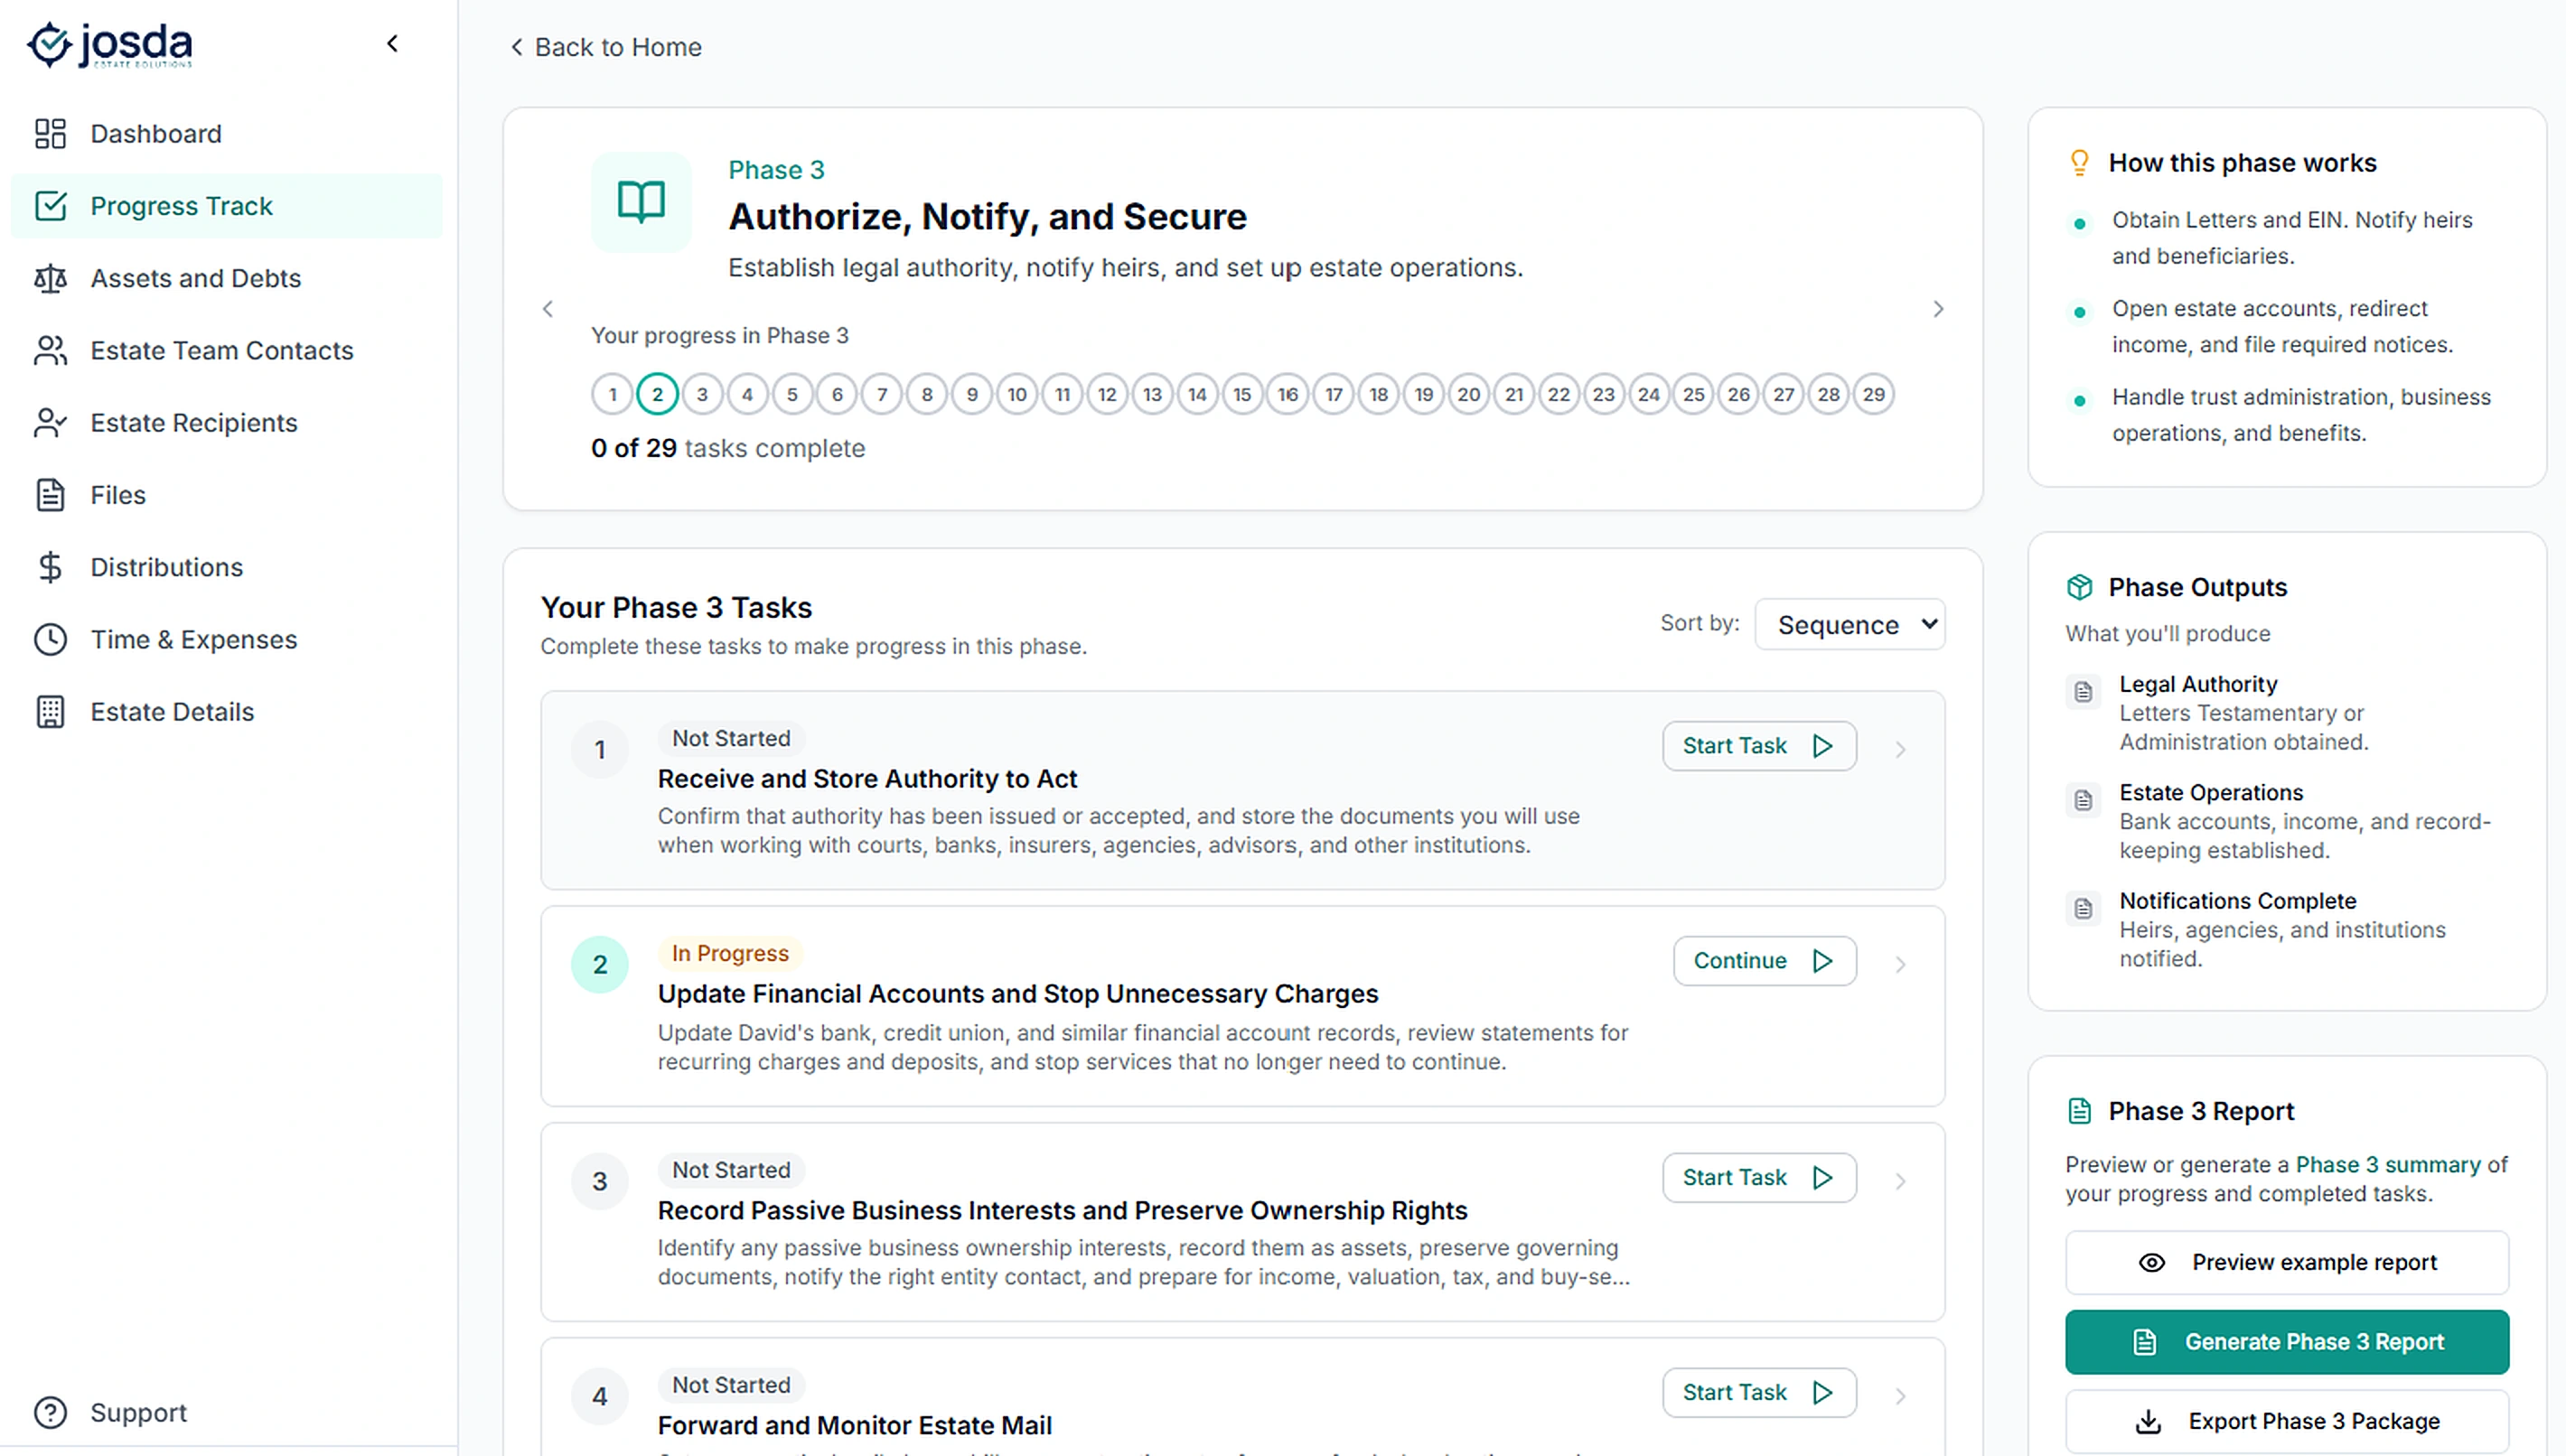Select highlighted progress step 2 circle
The width and height of the screenshot is (2566, 1456).
tap(657, 394)
